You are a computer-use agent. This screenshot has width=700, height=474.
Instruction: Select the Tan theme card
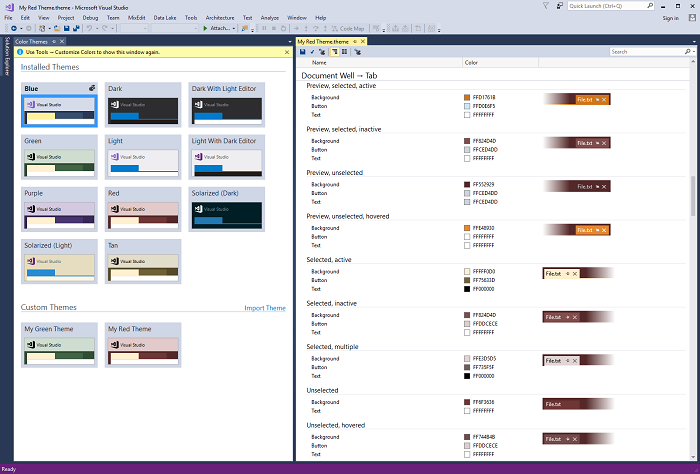tap(143, 261)
